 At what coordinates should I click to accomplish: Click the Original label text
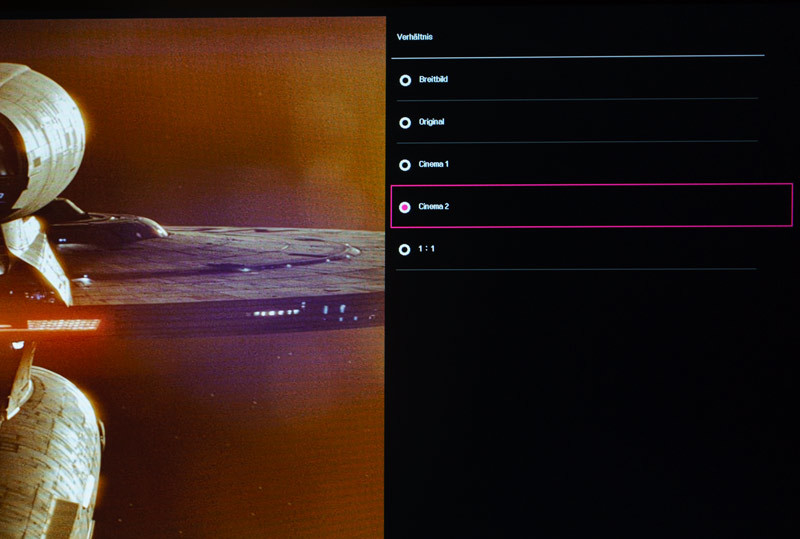431,122
